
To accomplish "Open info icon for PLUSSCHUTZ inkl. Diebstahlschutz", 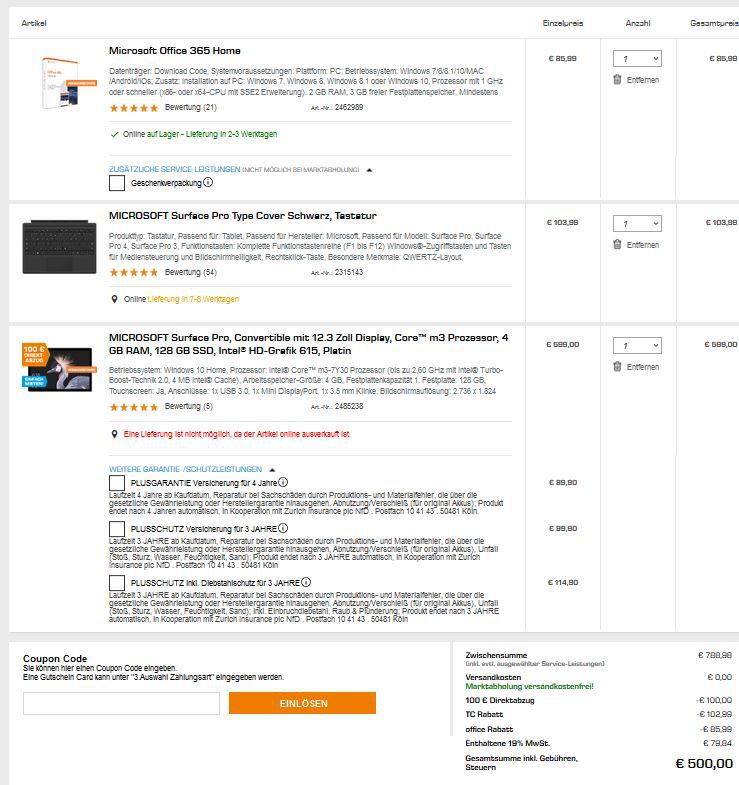I will (x=306, y=582).
